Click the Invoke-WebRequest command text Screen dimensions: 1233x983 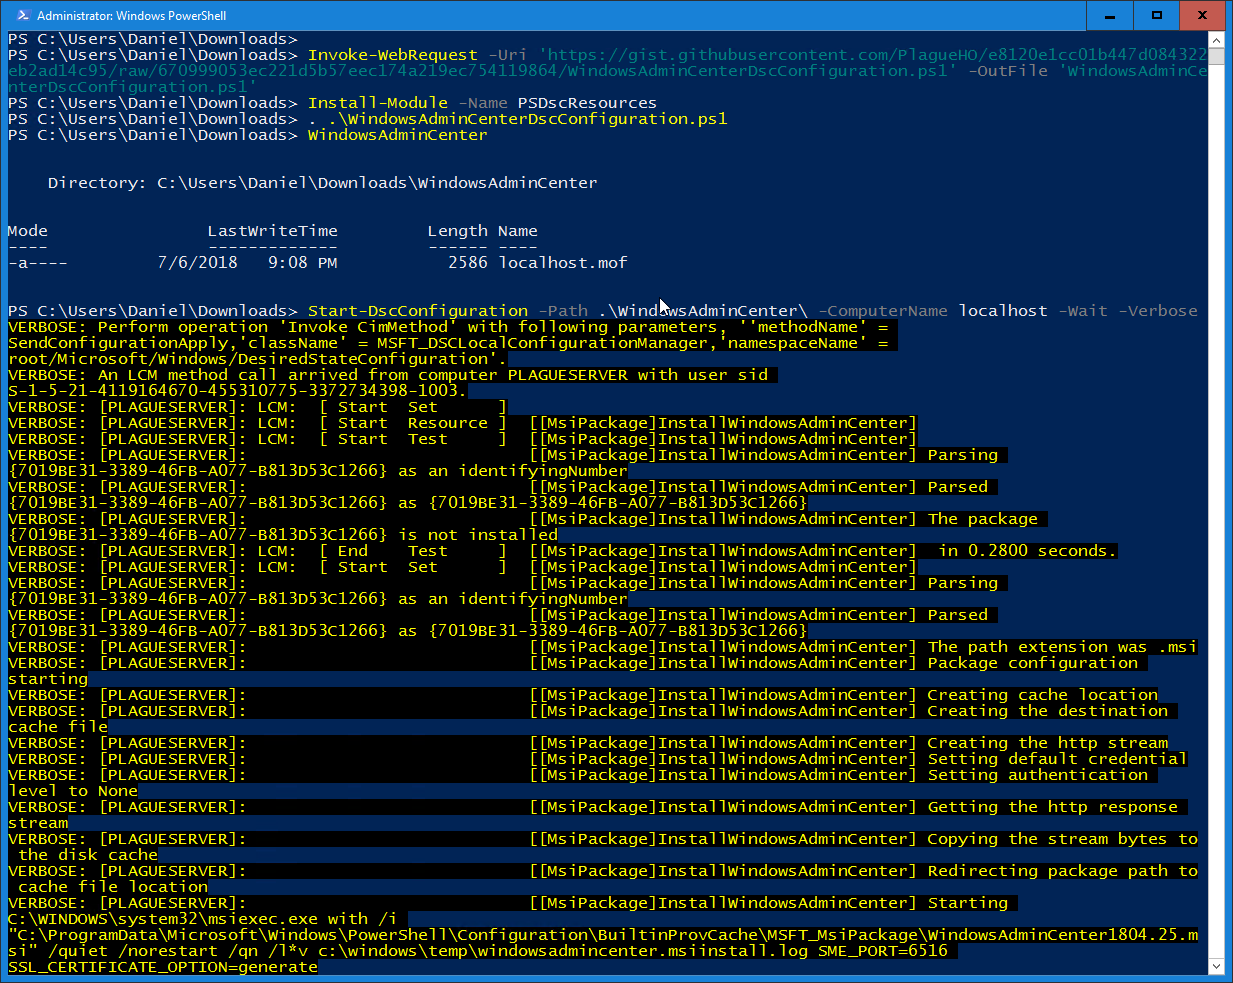tap(392, 55)
